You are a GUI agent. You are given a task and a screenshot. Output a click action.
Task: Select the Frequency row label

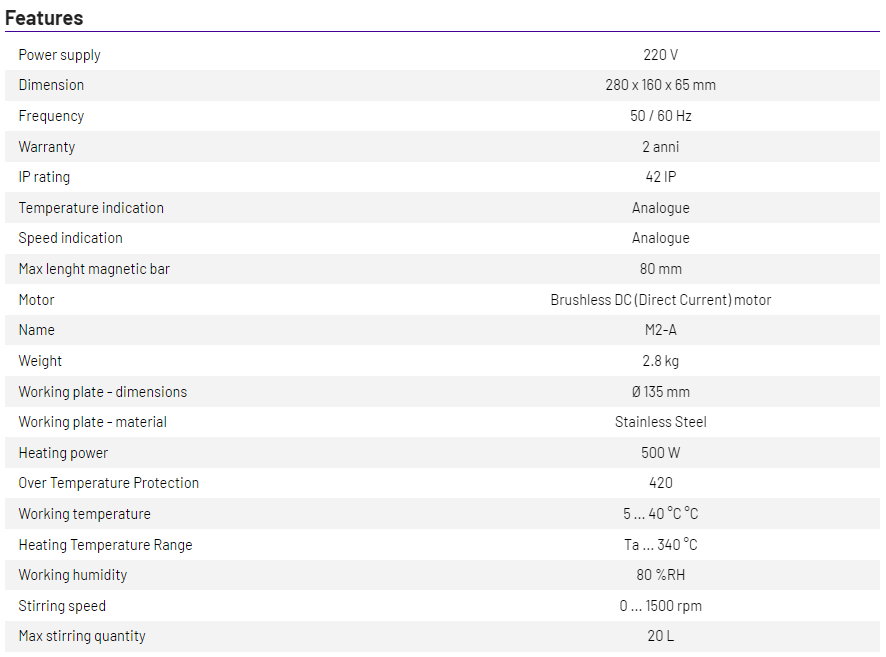pos(51,116)
